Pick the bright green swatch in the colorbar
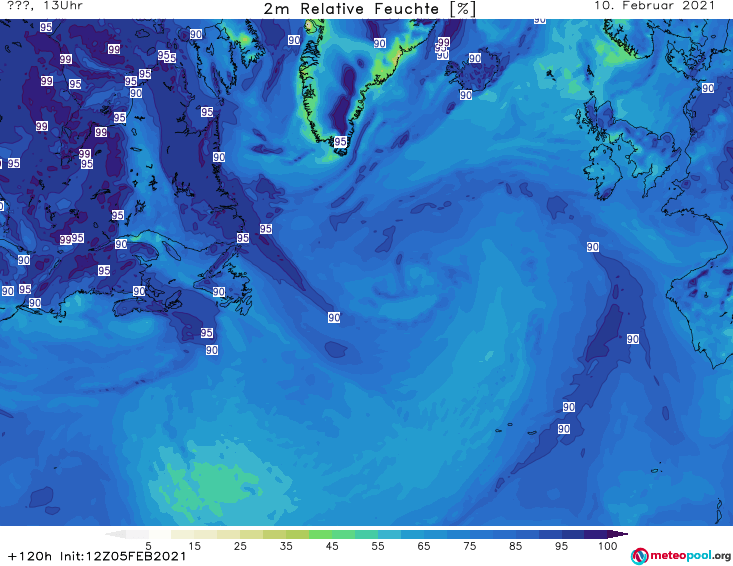This screenshot has height=566, width=733. [x=320, y=534]
